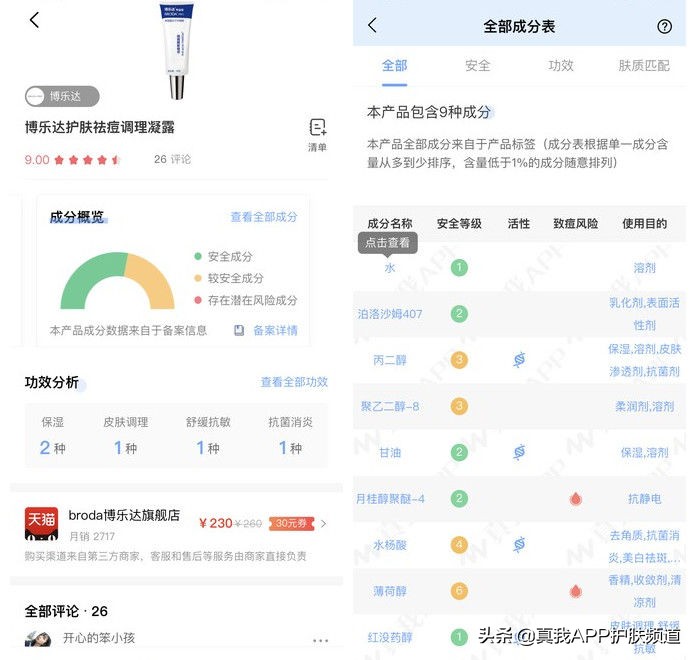Open ingredient 水 details
This screenshot has width=696, height=660.
pyautogui.click(x=390, y=268)
